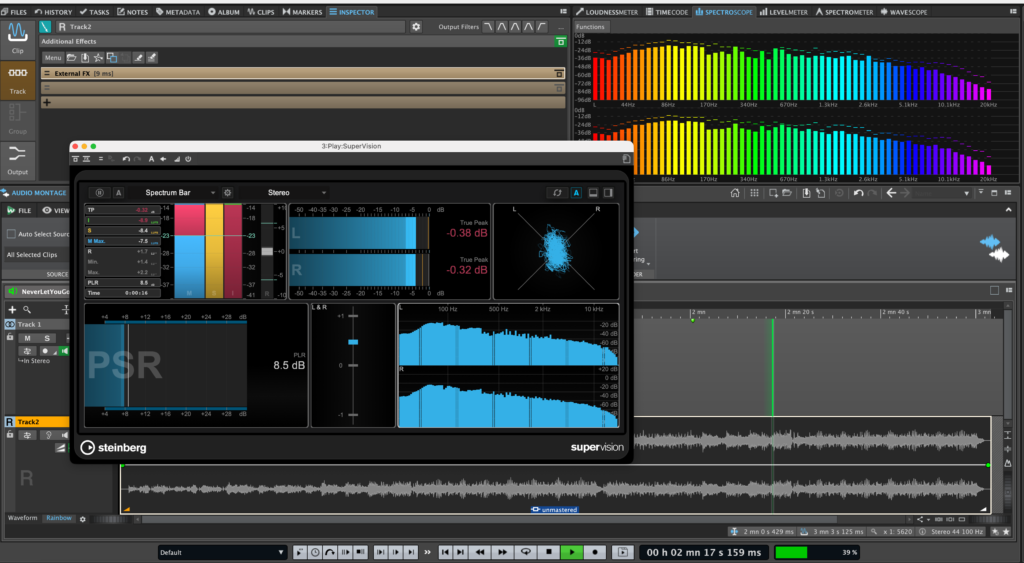Open SuperVision module settings gear
1024x563 pixels.
tap(227, 193)
